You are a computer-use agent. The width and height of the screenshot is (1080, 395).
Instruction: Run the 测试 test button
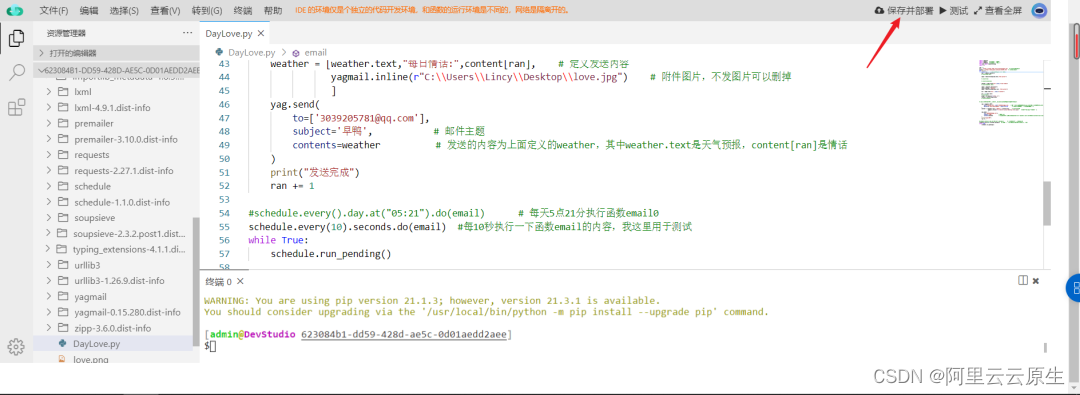(954, 10)
